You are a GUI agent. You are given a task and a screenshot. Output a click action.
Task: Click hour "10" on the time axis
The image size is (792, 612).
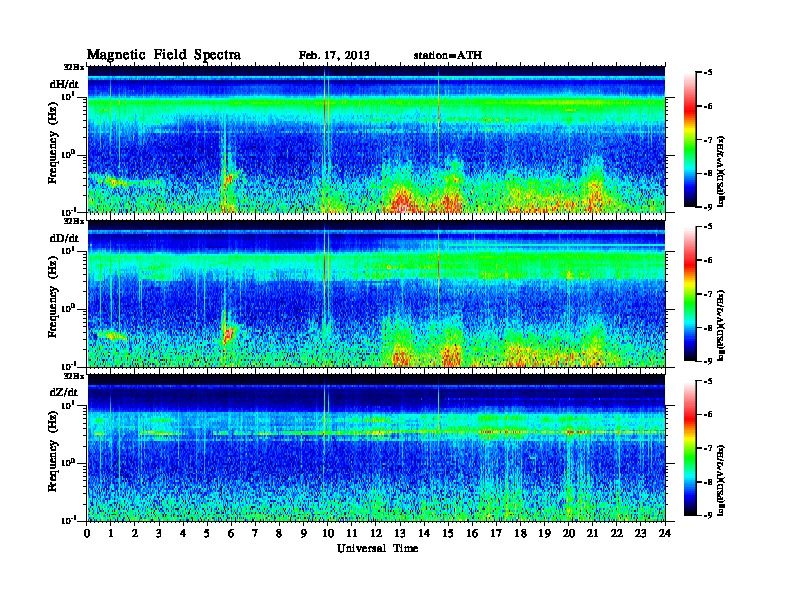click(328, 533)
